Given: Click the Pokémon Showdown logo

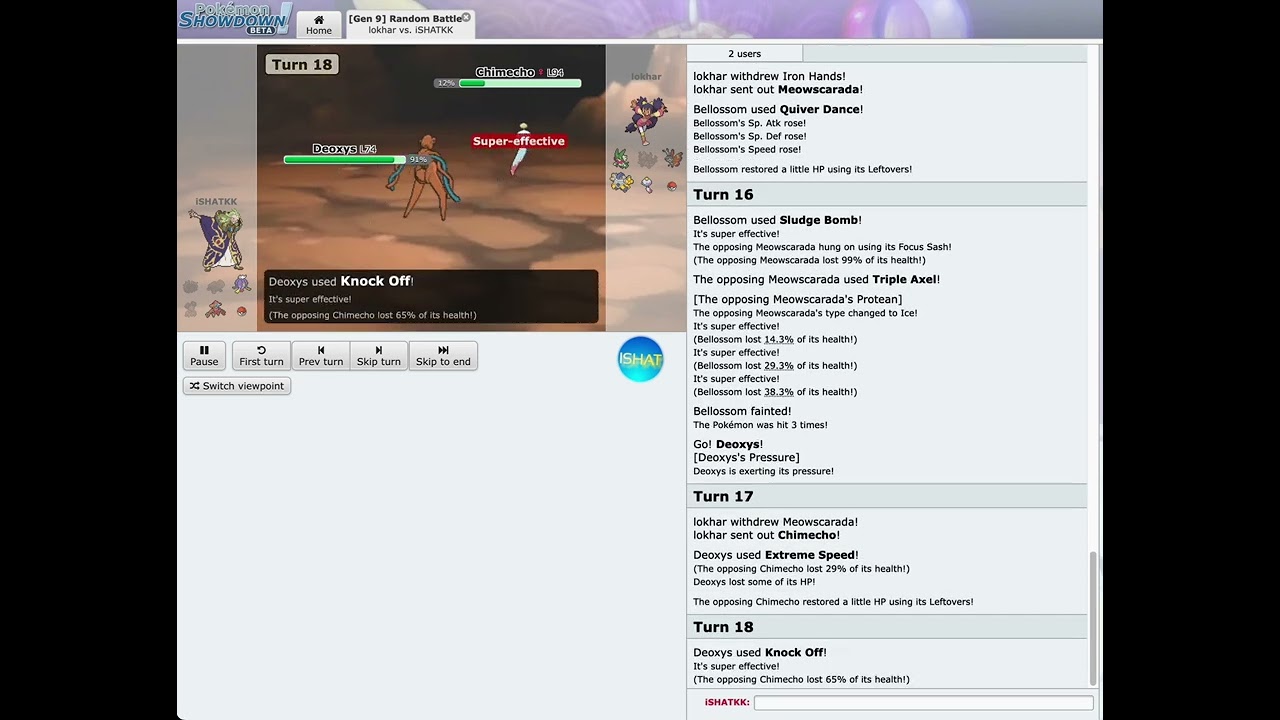Looking at the screenshot, I should coord(236,19).
